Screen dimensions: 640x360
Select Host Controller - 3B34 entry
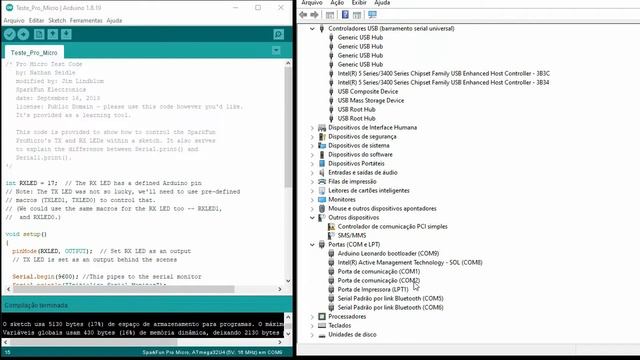click(443, 82)
